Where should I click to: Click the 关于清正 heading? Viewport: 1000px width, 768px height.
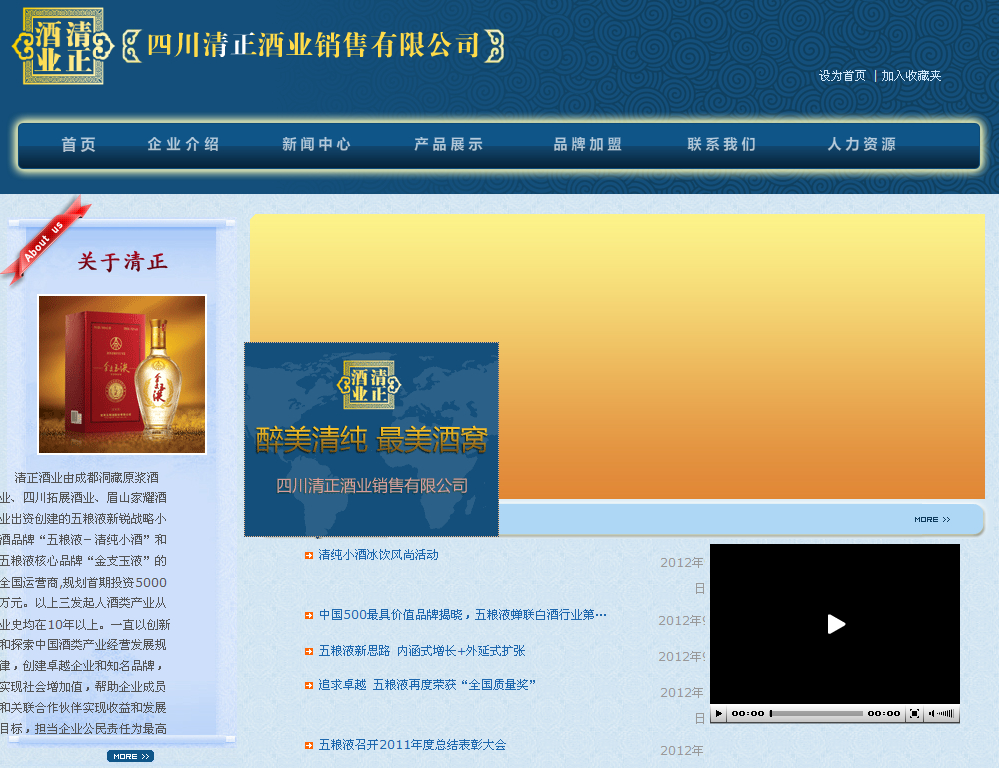(x=122, y=262)
